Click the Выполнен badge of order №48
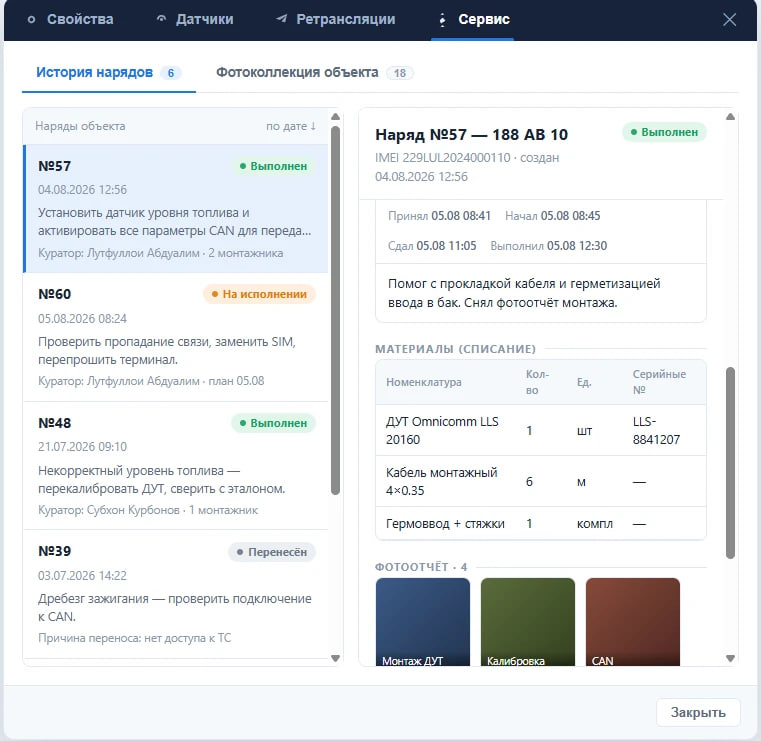The height and width of the screenshot is (741, 761). (273, 423)
